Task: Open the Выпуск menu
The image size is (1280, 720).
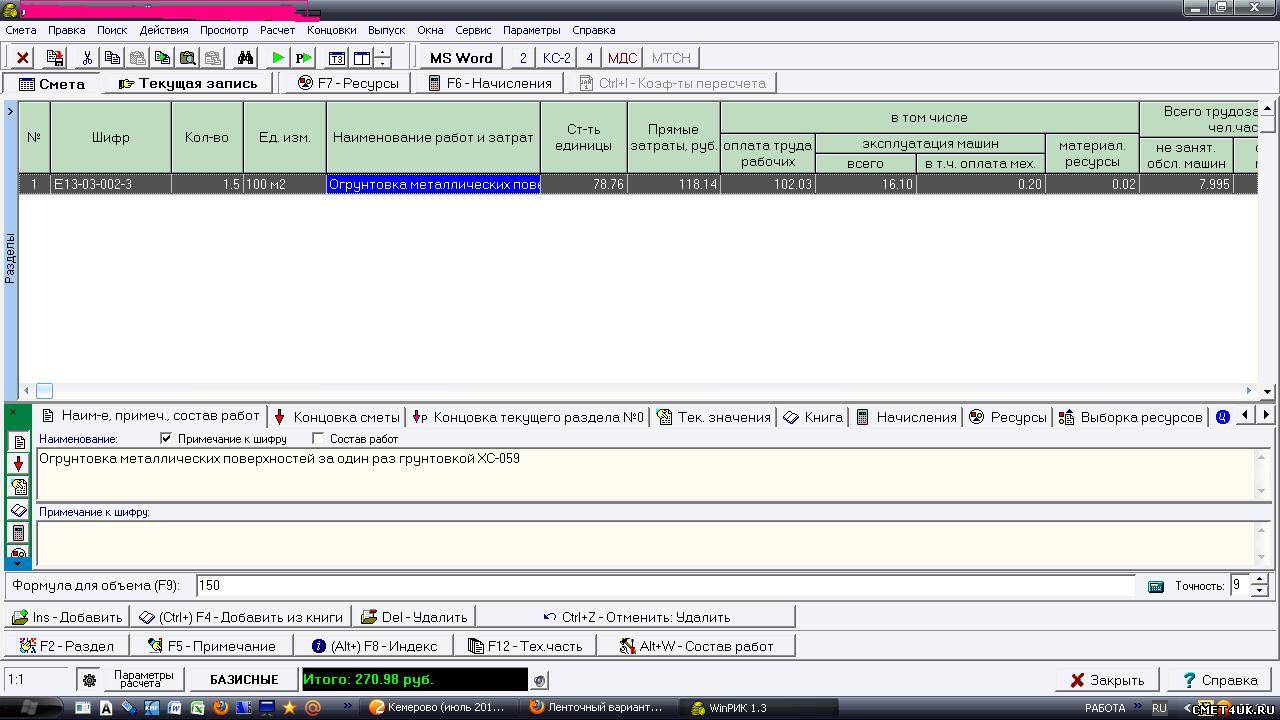Action: (386, 30)
